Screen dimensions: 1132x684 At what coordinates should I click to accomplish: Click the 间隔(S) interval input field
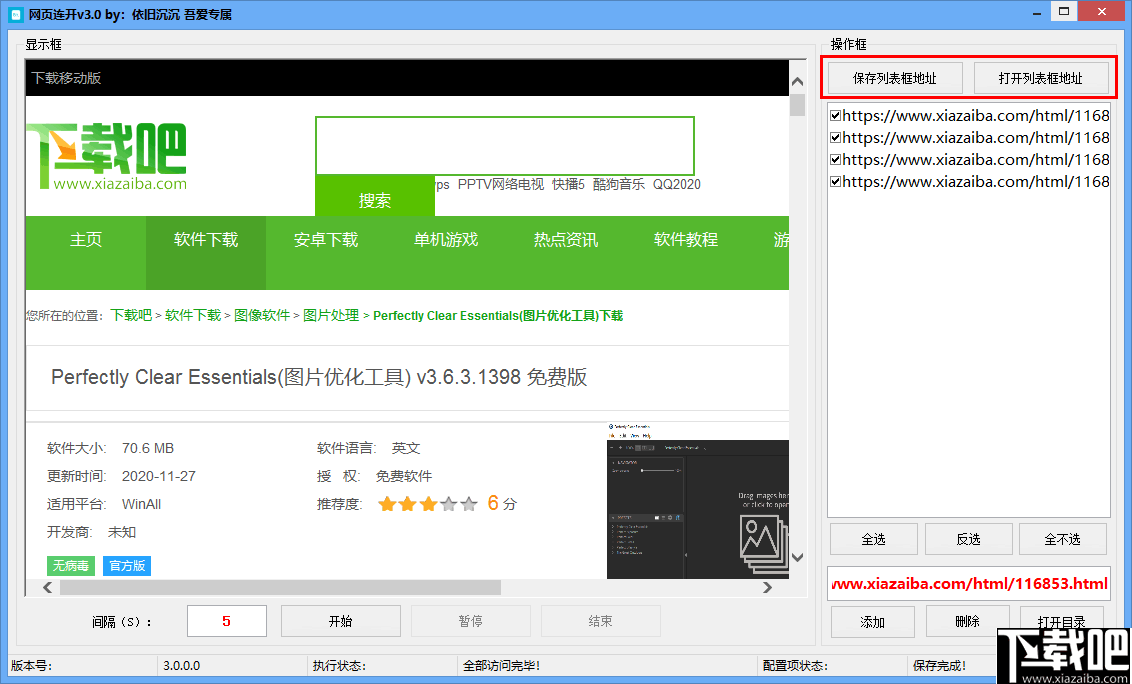point(226,620)
